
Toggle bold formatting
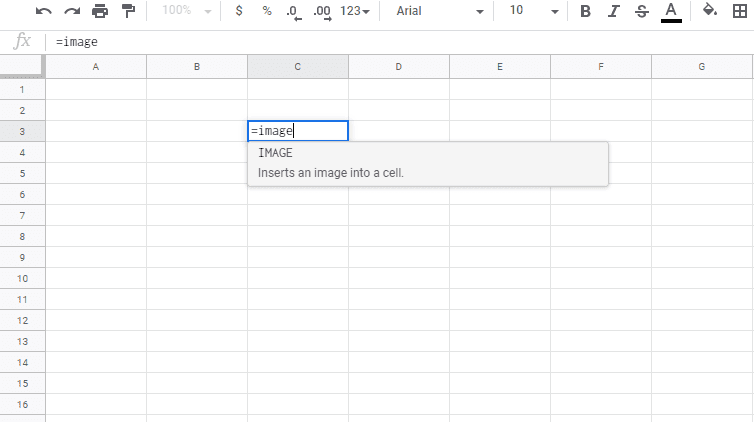point(585,11)
